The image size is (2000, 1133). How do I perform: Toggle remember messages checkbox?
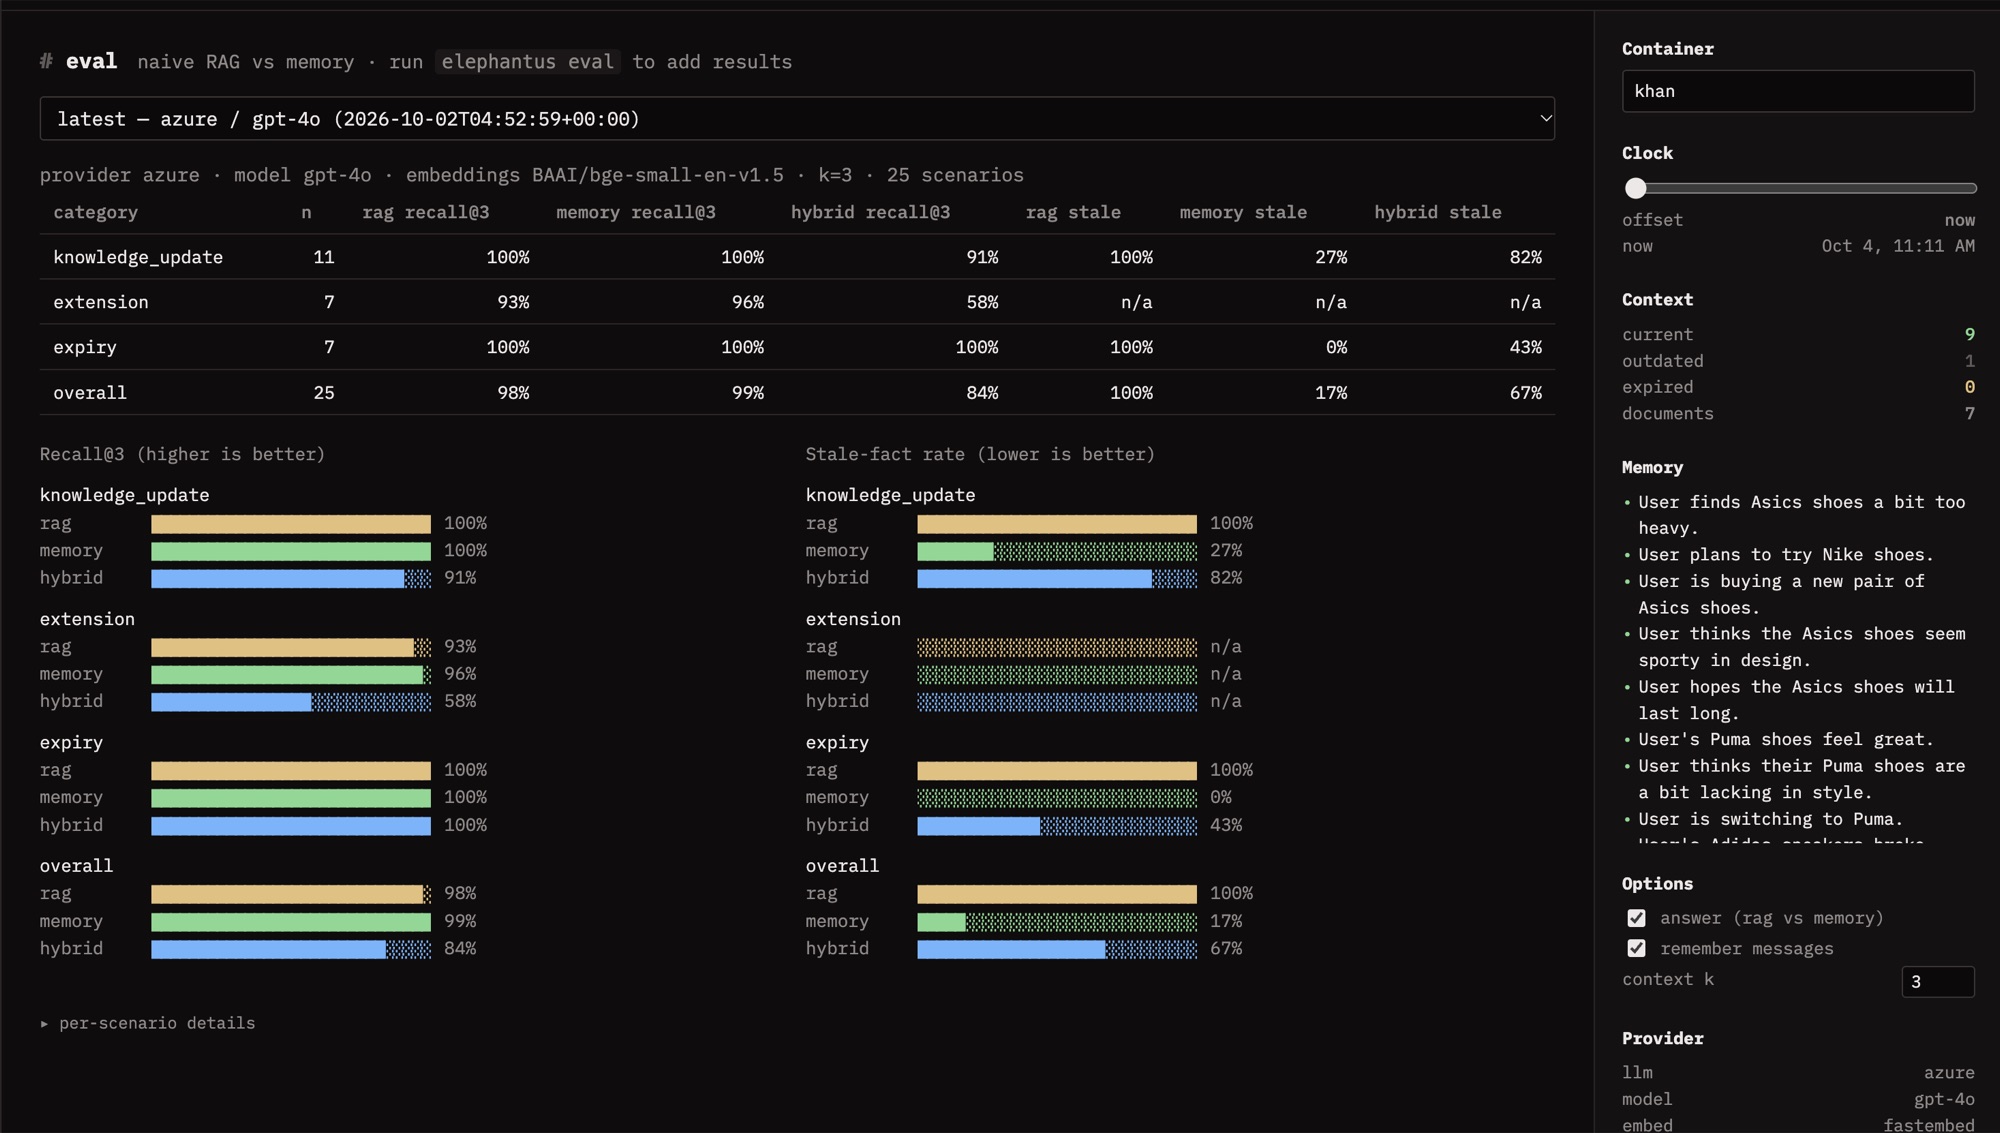pos(1636,948)
